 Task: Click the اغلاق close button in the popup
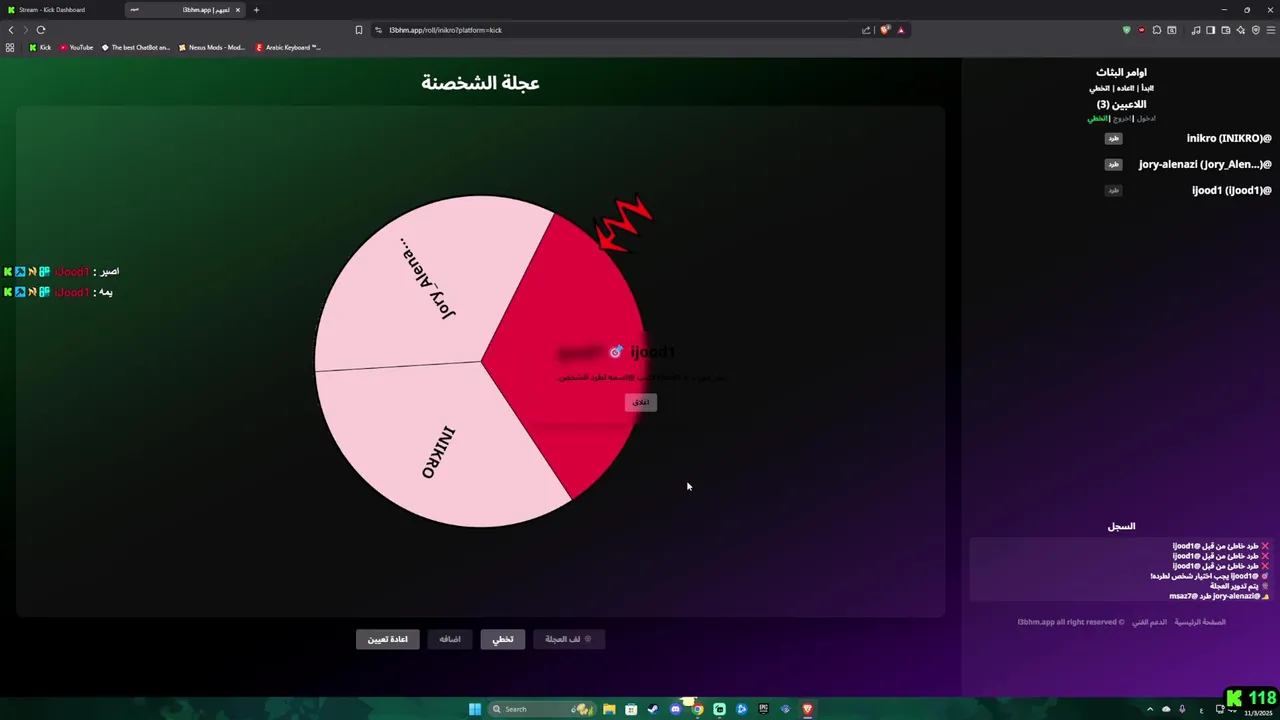pyautogui.click(x=640, y=402)
